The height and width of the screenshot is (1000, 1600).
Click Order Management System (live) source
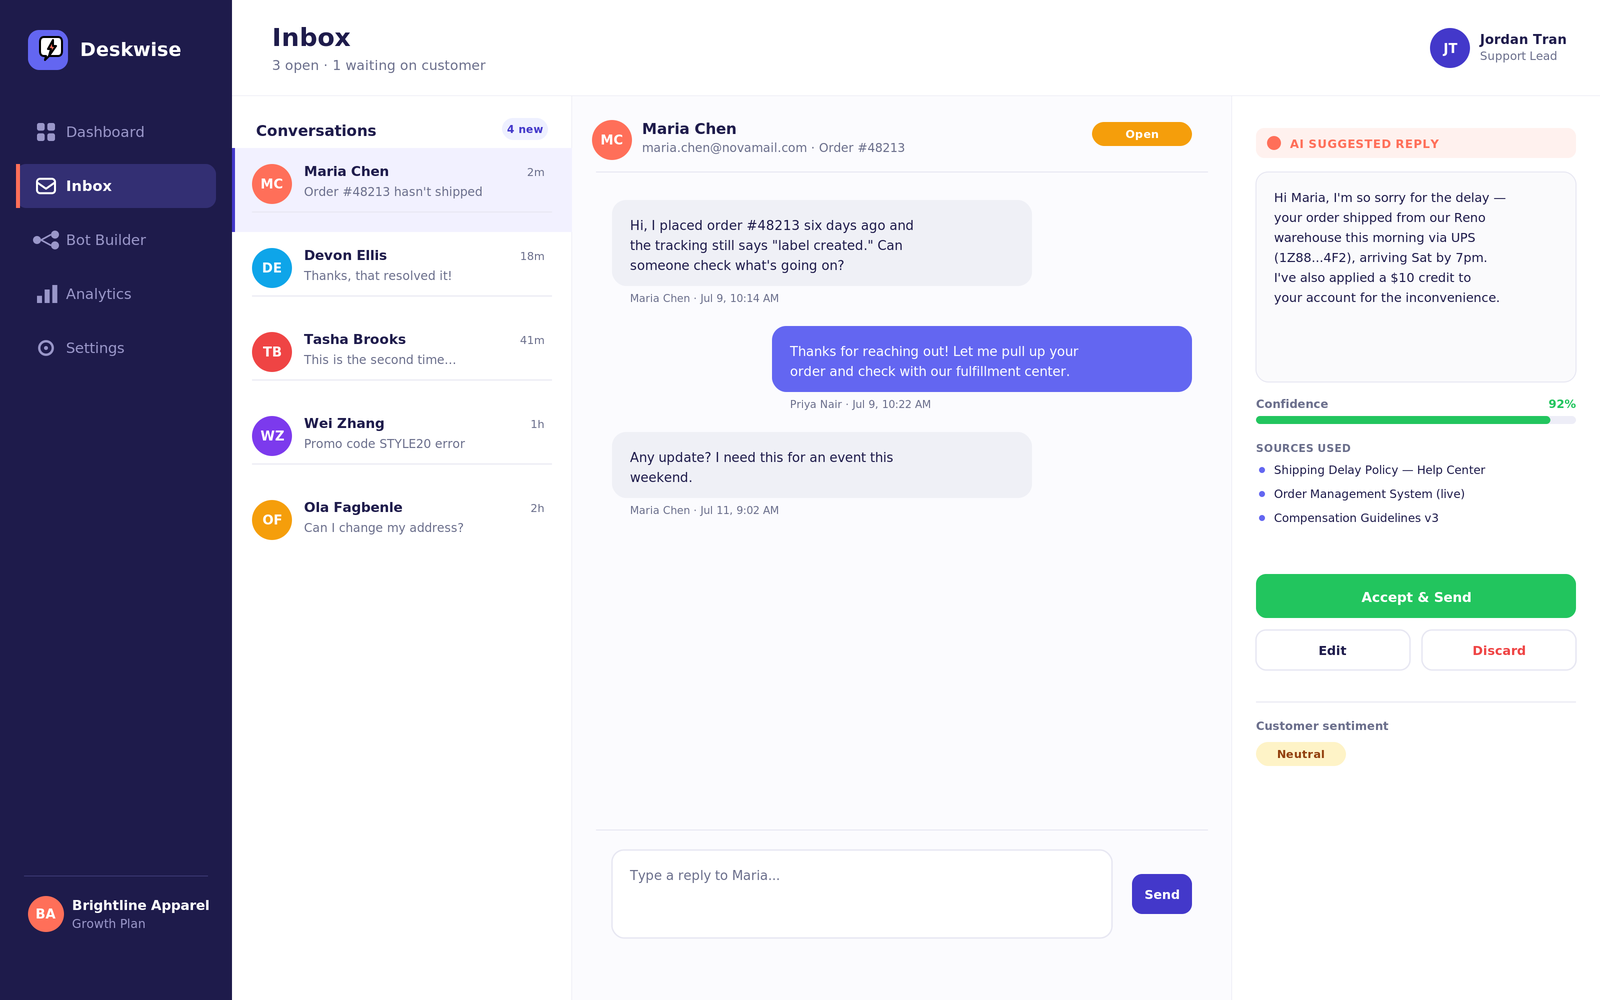click(1369, 494)
